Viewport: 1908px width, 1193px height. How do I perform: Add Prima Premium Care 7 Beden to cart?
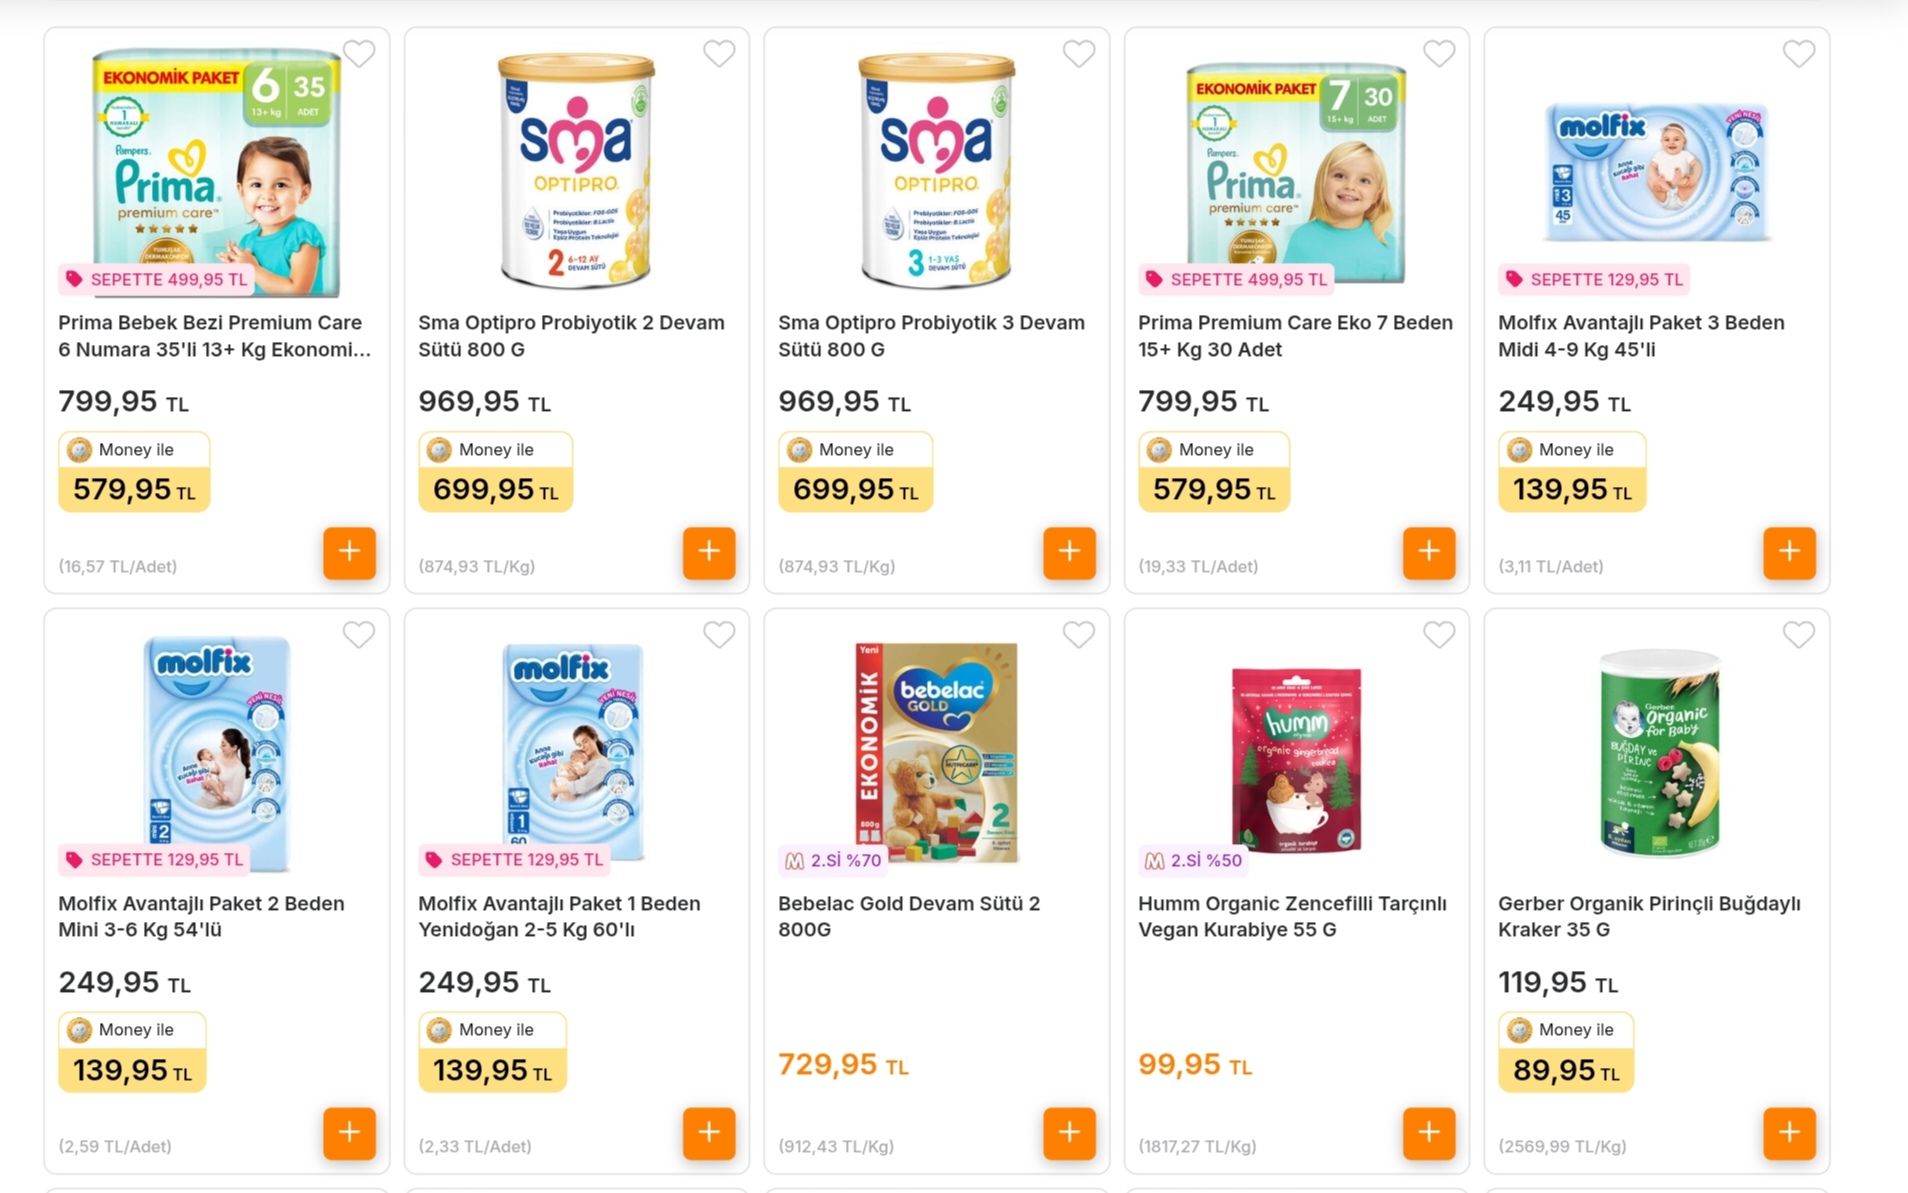pos(1429,552)
